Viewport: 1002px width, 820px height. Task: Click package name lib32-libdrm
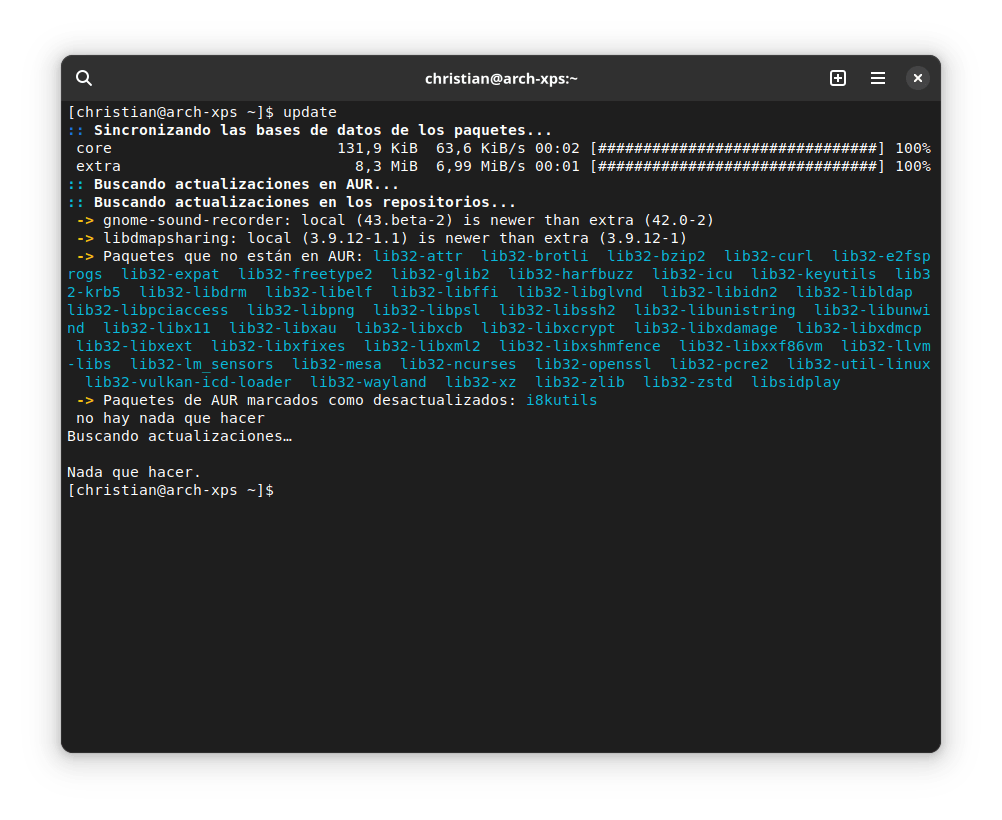[x=193, y=292]
